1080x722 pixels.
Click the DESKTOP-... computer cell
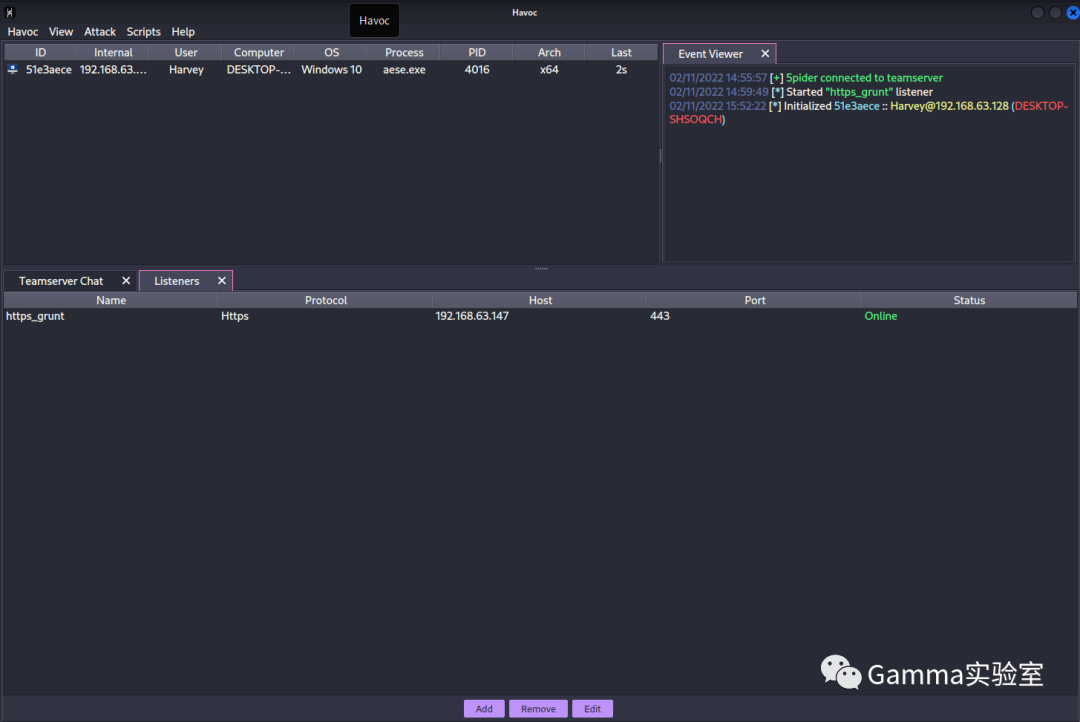258,70
